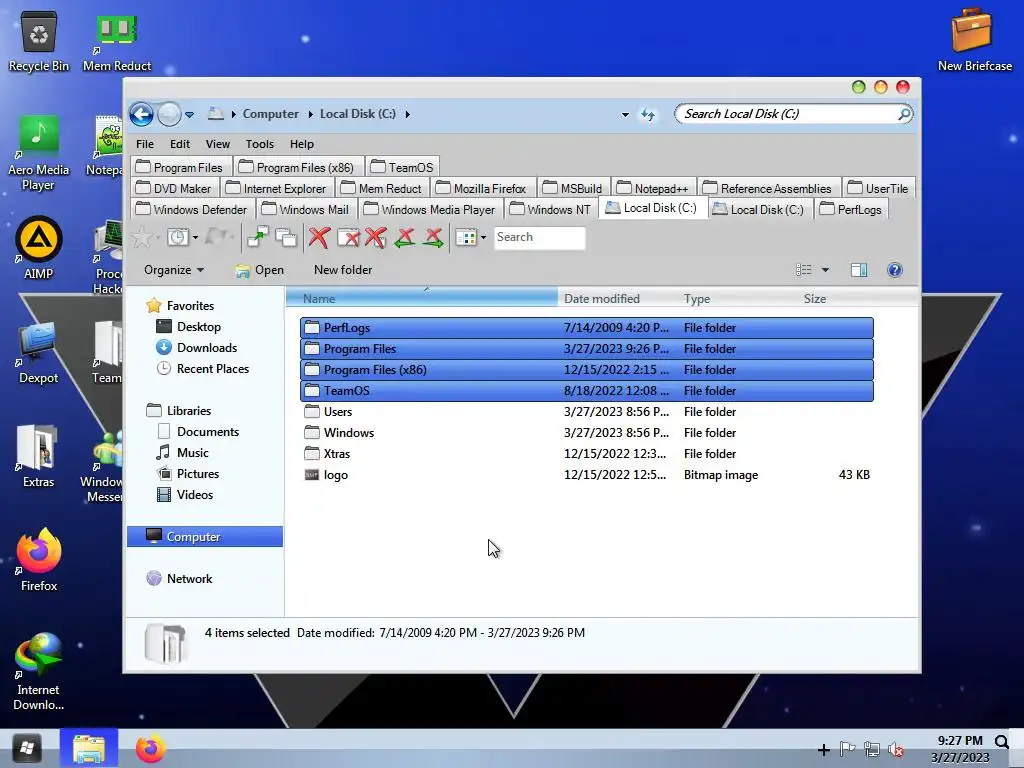Viewport: 1024px width, 768px height.
Task: Click the Open button in command bar
Action: pos(259,270)
